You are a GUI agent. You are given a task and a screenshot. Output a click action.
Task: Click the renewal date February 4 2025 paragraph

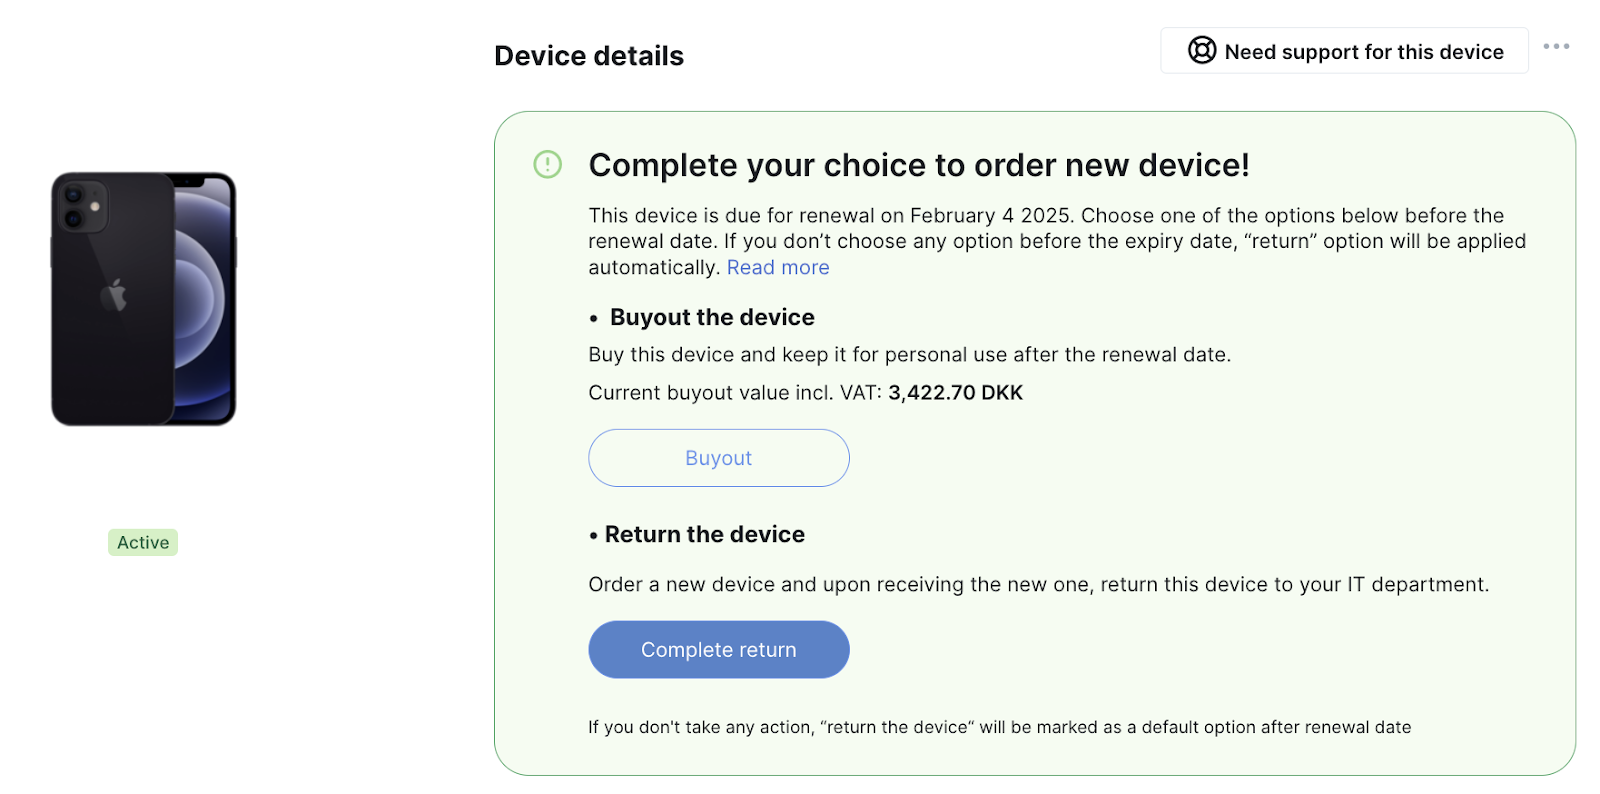click(1057, 241)
